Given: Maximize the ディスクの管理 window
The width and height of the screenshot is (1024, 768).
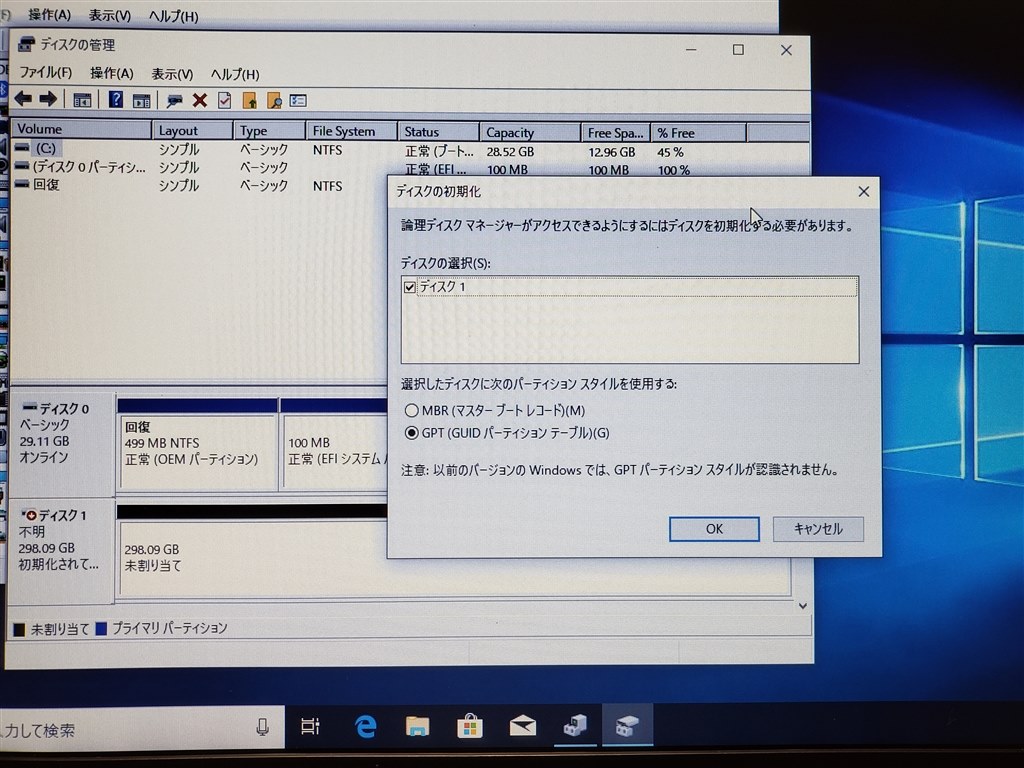Looking at the screenshot, I should click(x=738, y=50).
